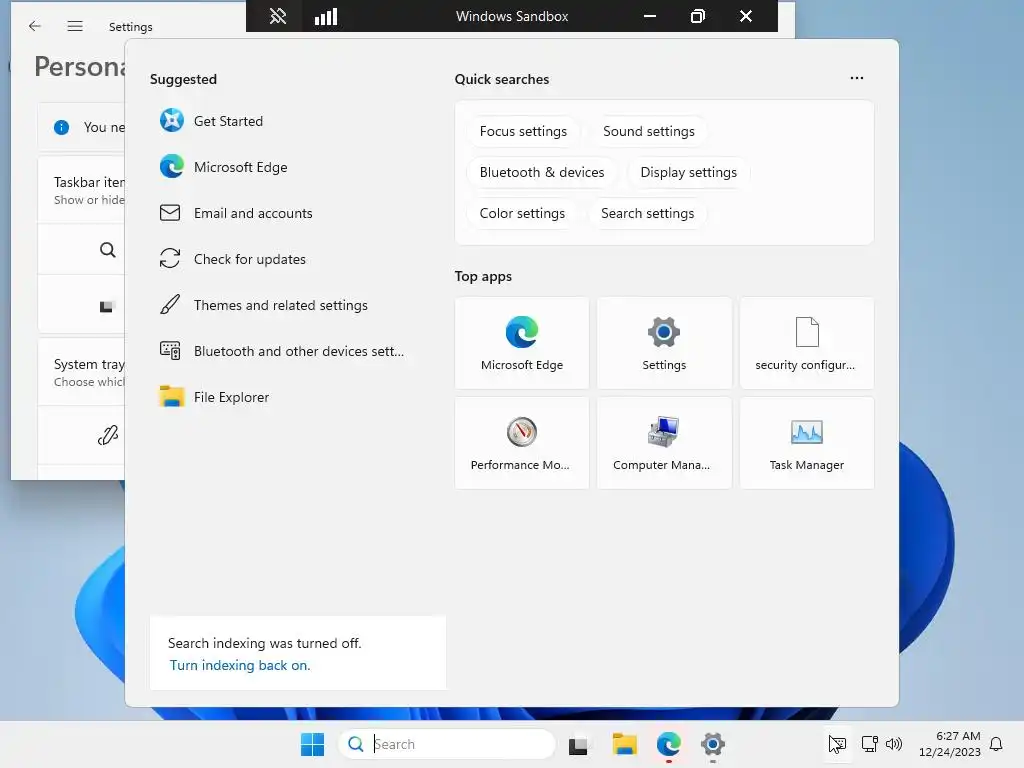Open Settings tile in Top apps
The height and width of the screenshot is (768, 1024).
click(x=664, y=343)
